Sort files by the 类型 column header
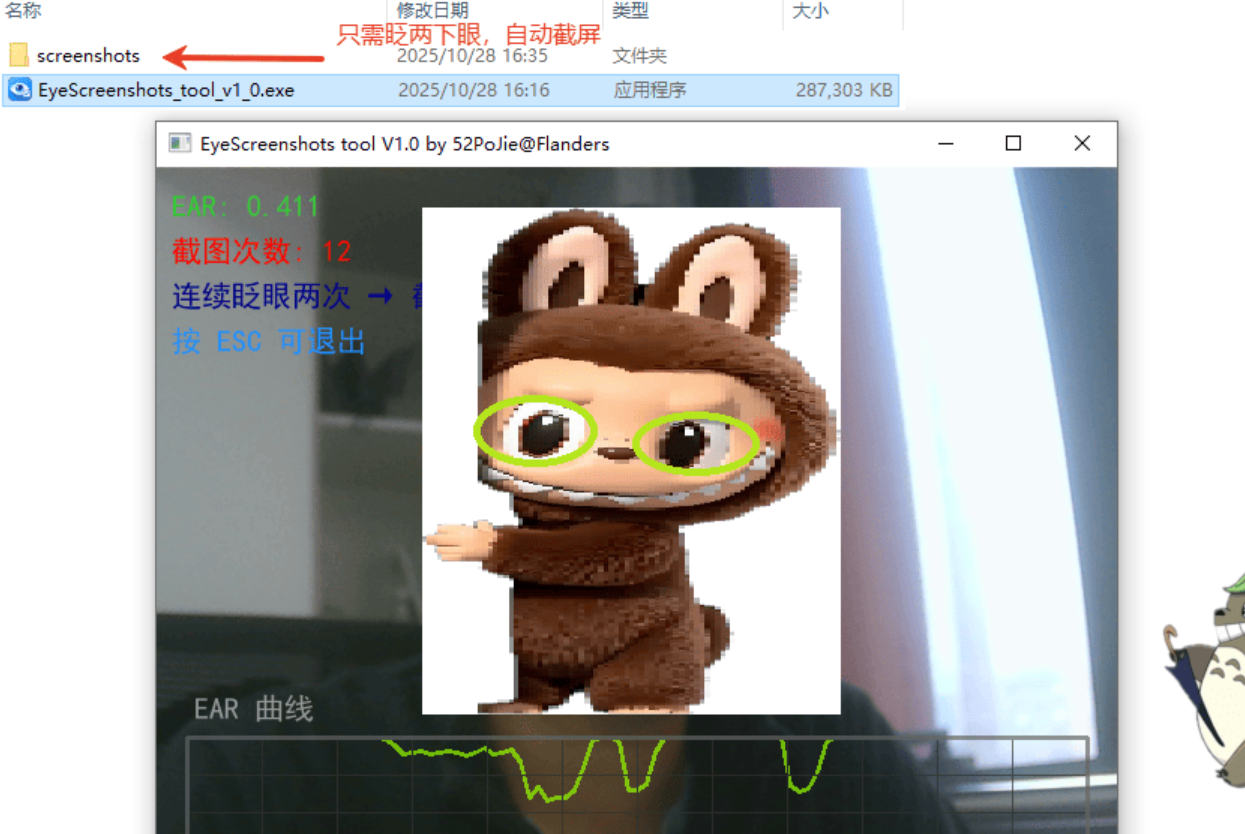1245x834 pixels. click(x=630, y=11)
